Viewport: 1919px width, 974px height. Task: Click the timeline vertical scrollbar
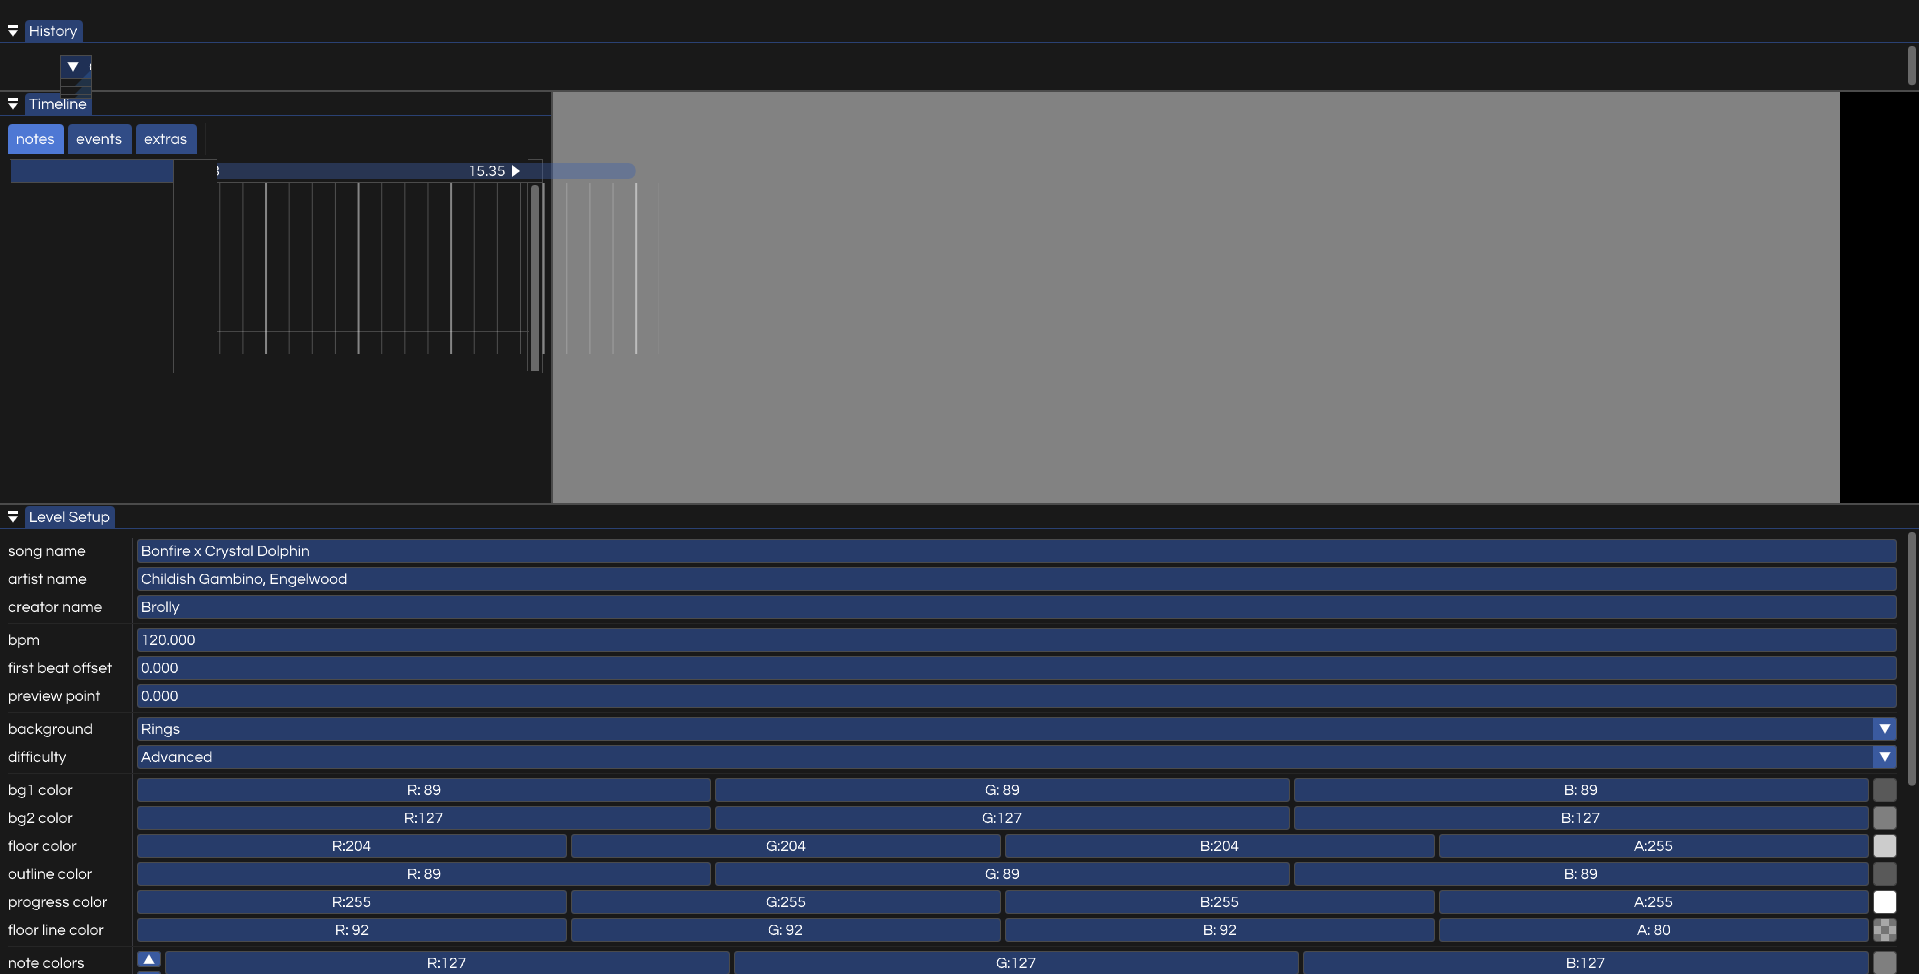tap(535, 277)
